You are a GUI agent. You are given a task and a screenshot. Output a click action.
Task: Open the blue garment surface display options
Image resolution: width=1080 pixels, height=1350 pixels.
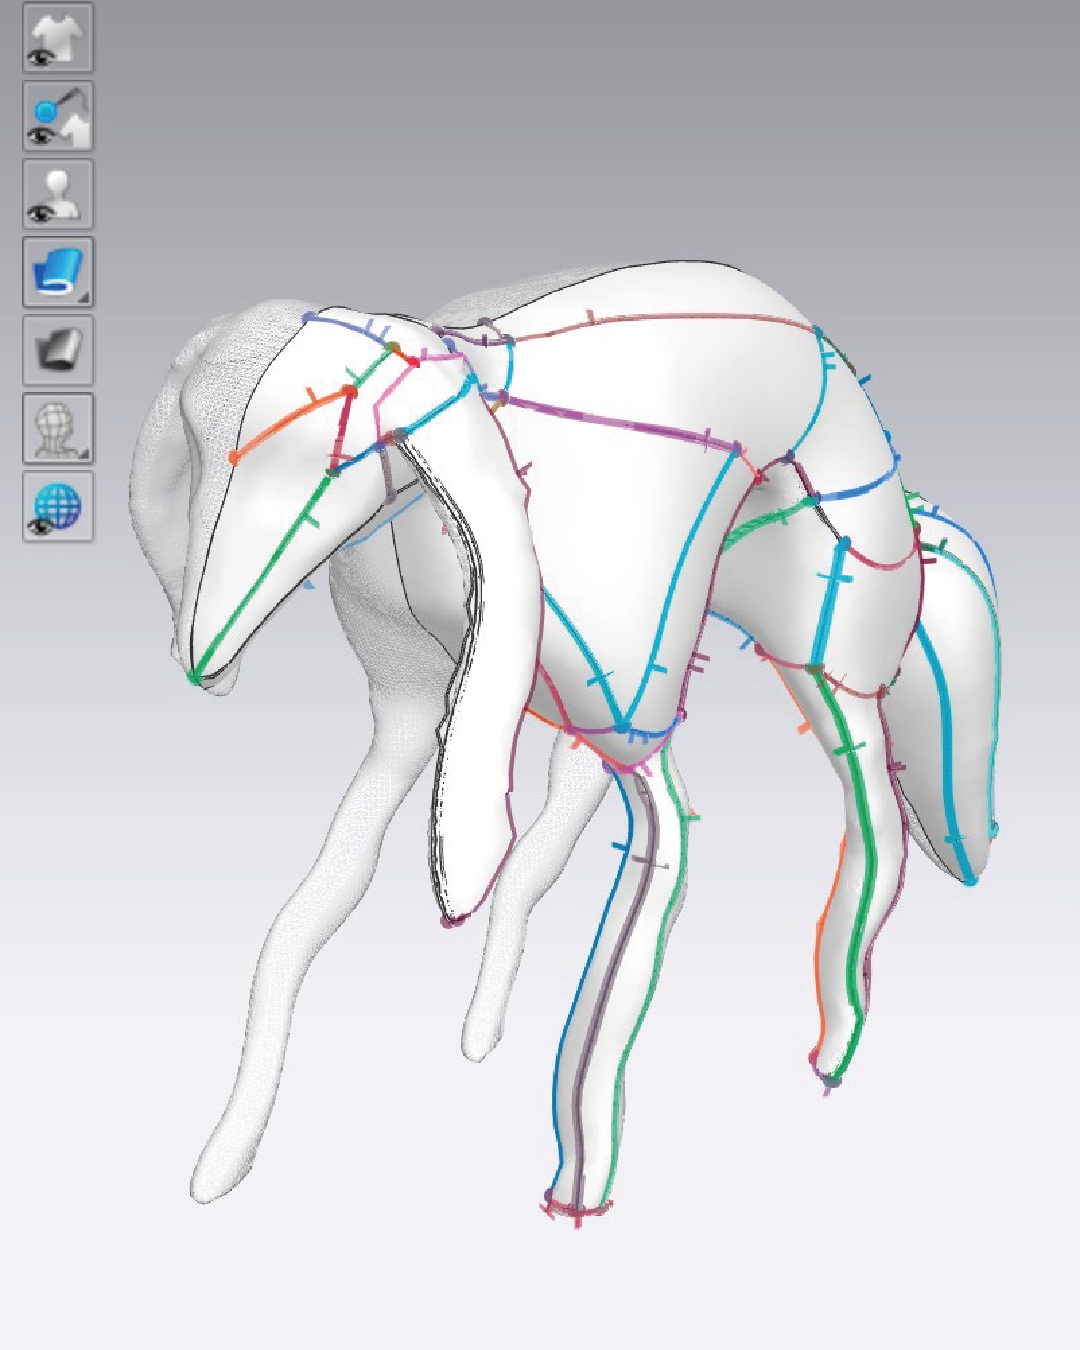(58, 272)
